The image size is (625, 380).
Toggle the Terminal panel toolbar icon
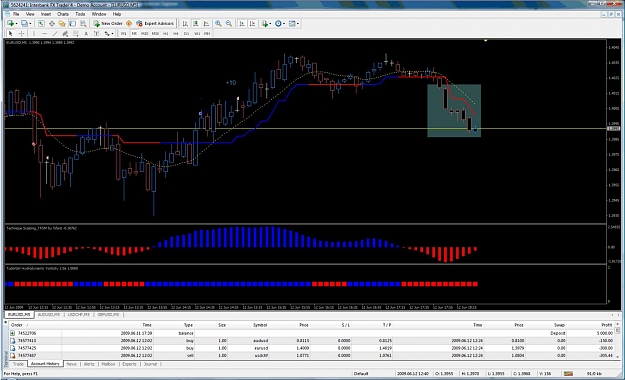pyautogui.click(x=73, y=24)
